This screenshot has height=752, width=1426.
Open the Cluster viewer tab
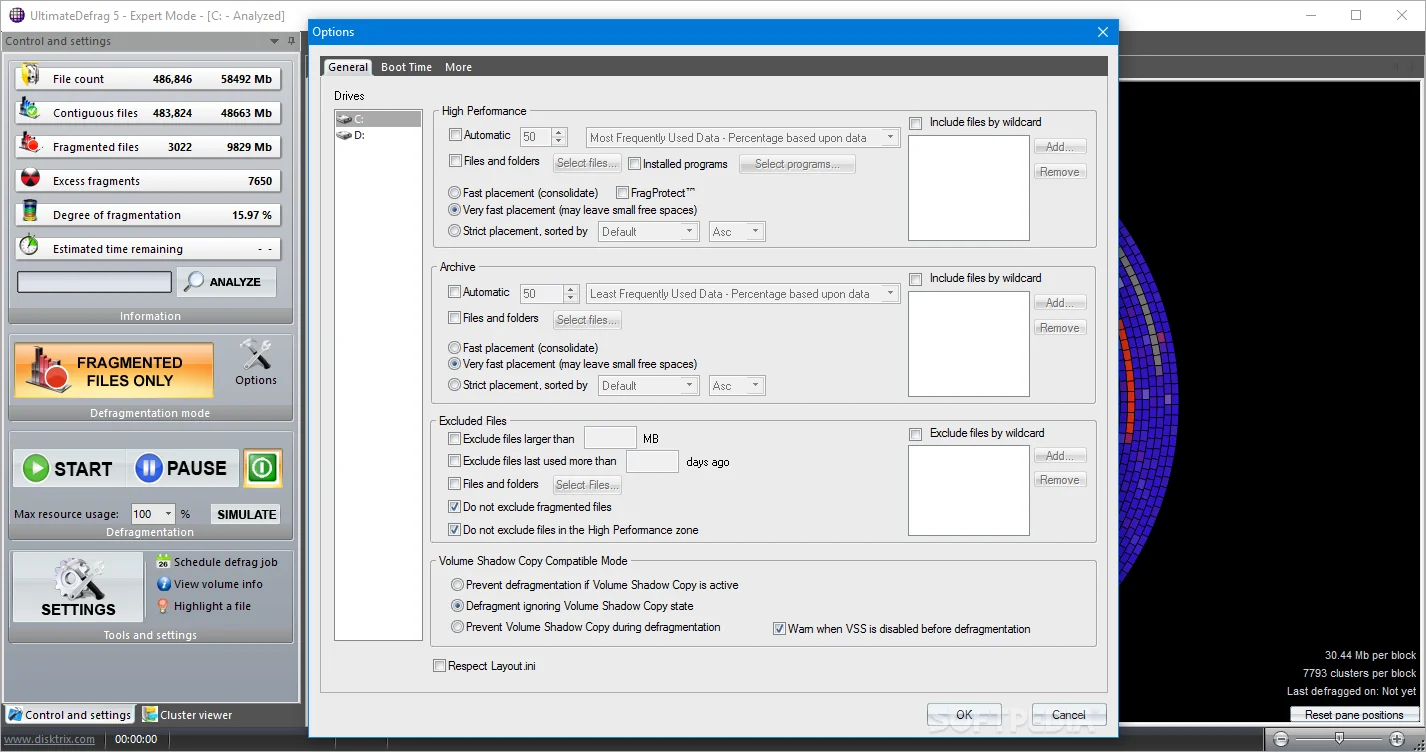(188, 715)
